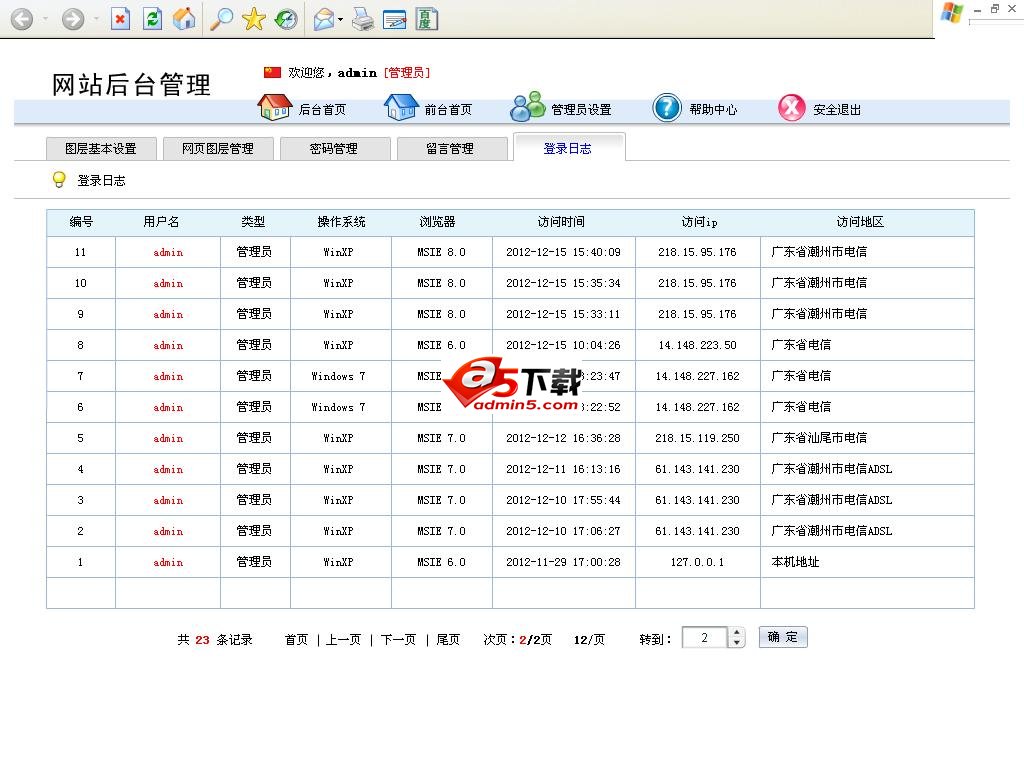This screenshot has height=768, width=1024.
Task: Click the 安全退出 red X icon
Action: pyautogui.click(x=792, y=108)
